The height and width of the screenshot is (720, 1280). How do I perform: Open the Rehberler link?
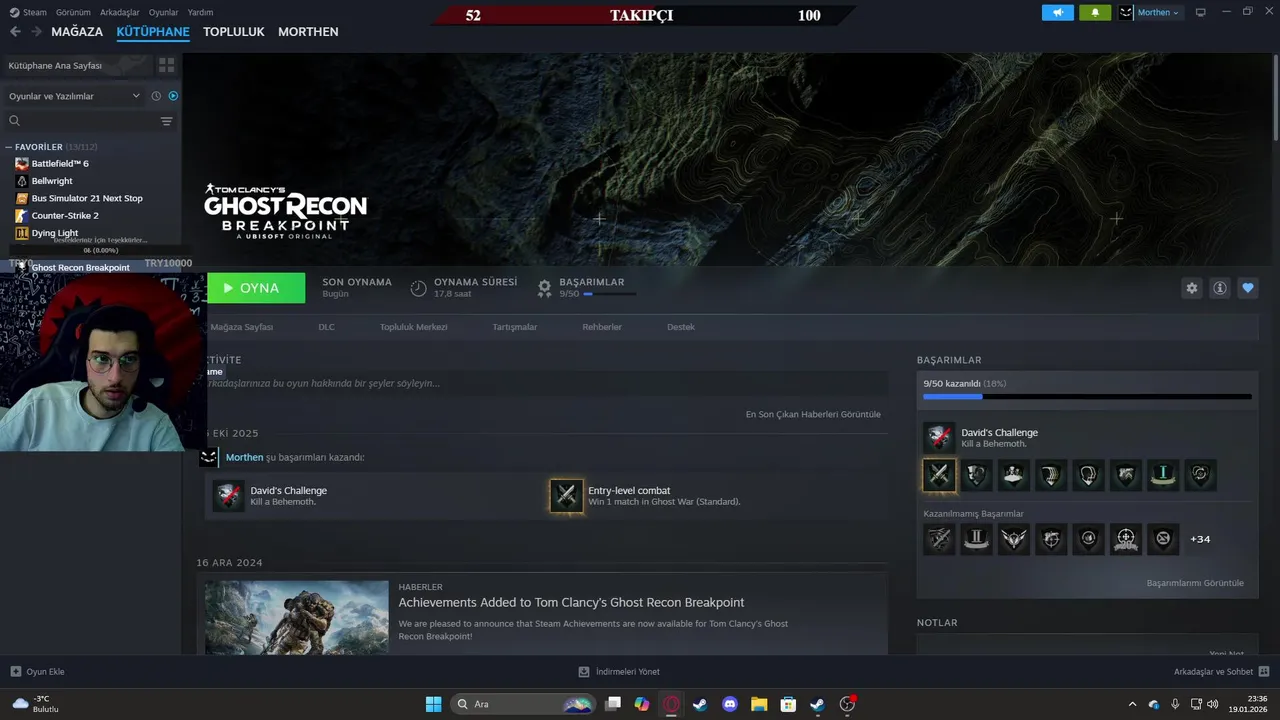(x=602, y=327)
